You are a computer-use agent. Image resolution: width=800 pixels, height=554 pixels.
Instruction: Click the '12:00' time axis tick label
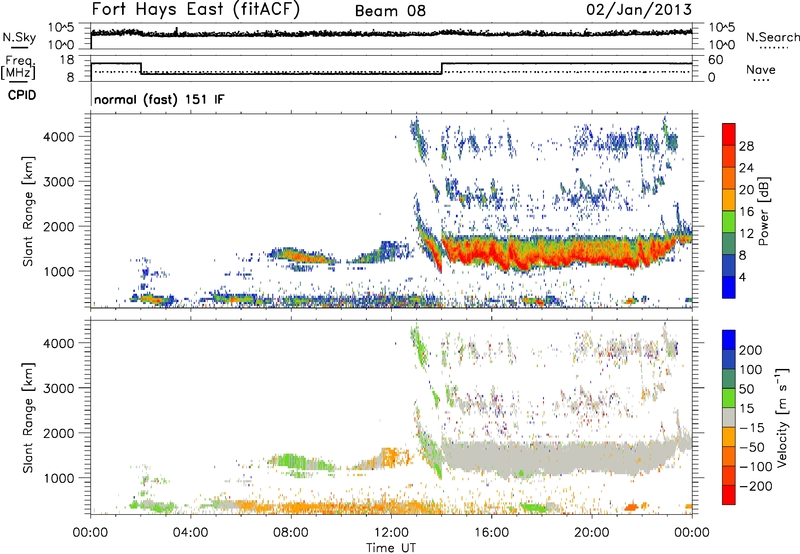coord(391,533)
